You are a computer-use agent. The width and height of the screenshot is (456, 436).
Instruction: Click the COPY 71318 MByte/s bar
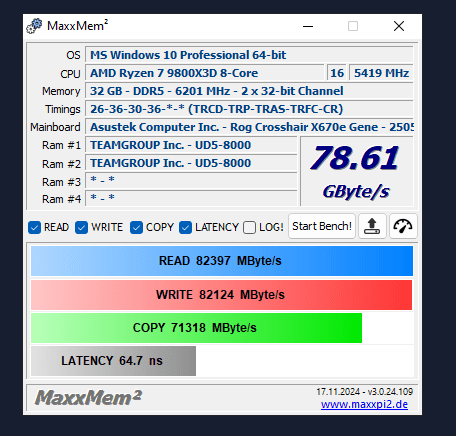click(x=196, y=328)
